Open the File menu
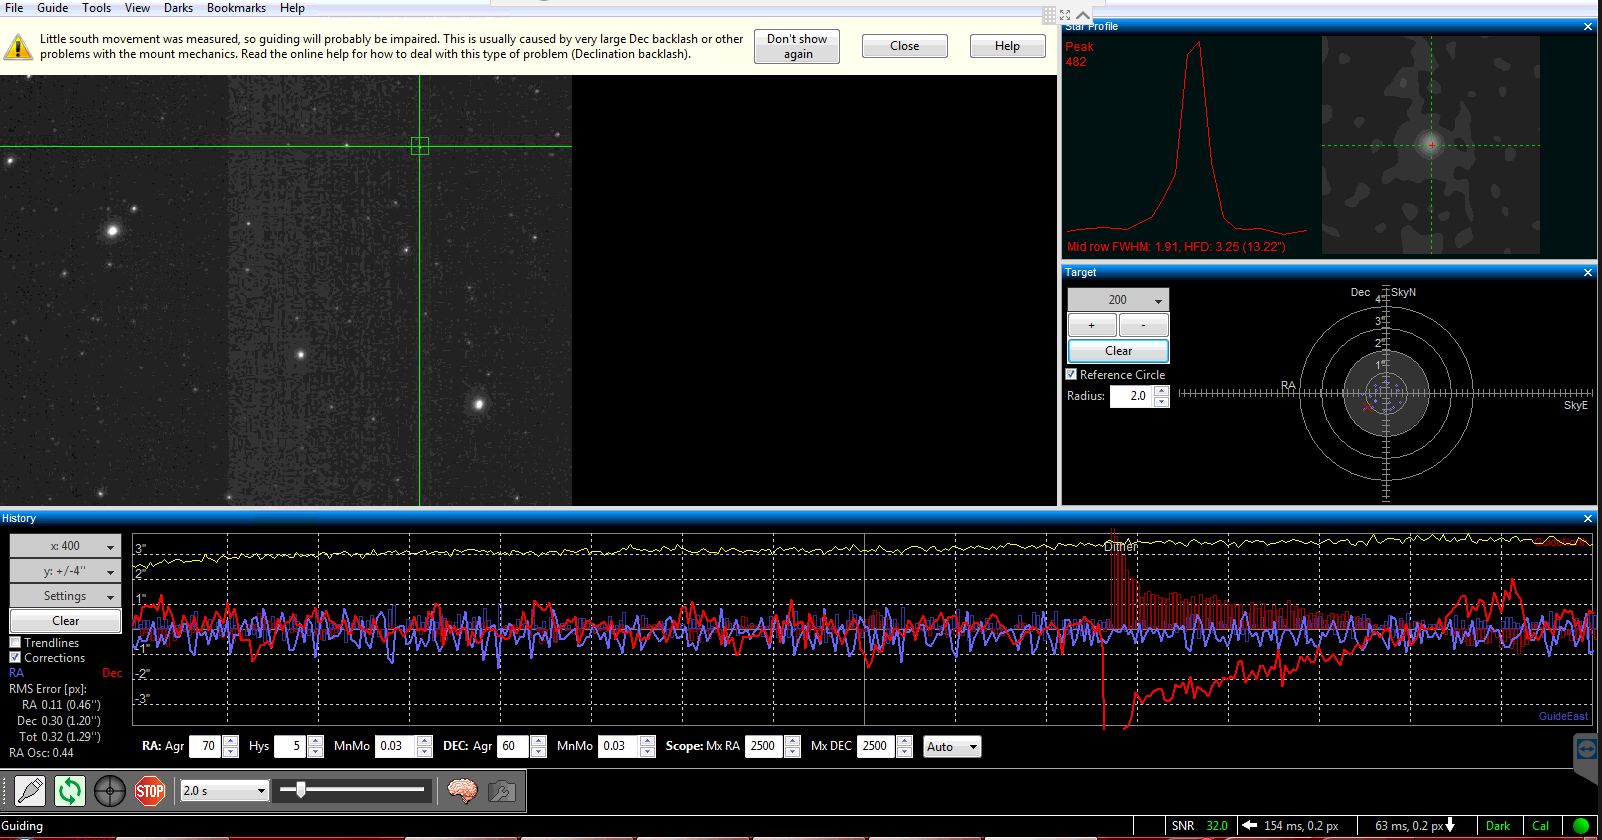 14,8
